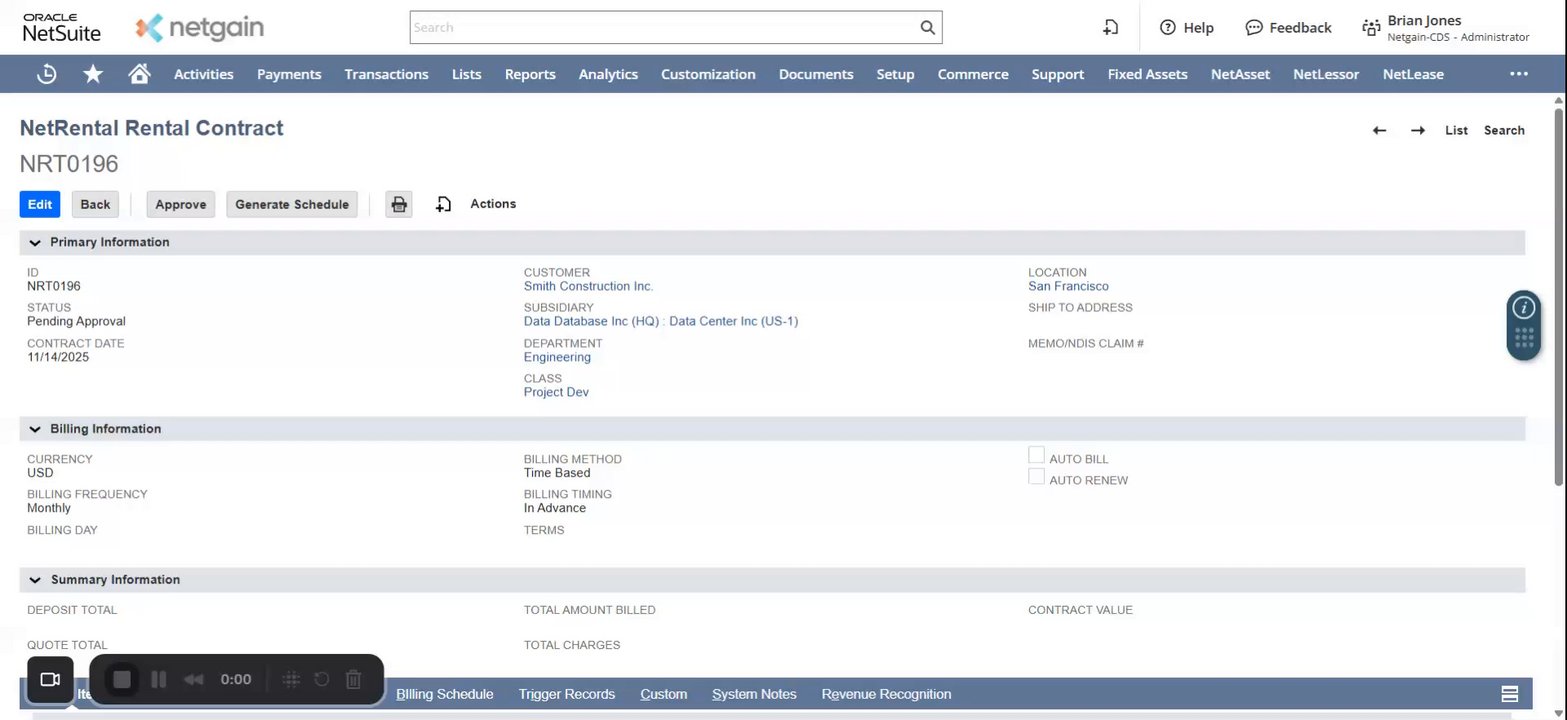Open the Customization menu

pyautogui.click(x=708, y=74)
